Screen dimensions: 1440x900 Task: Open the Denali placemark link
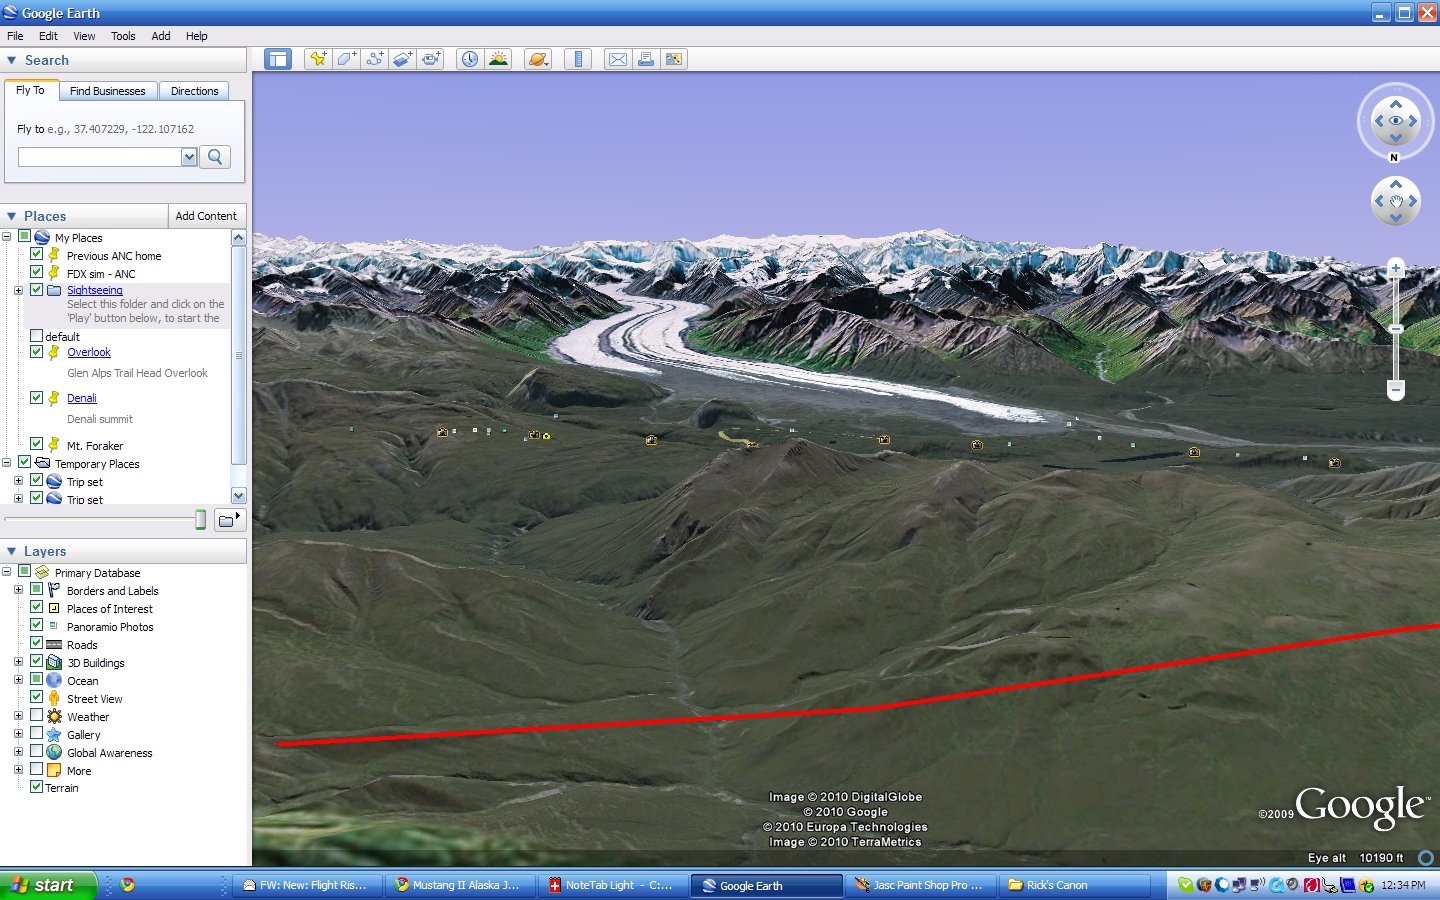pyautogui.click(x=82, y=398)
